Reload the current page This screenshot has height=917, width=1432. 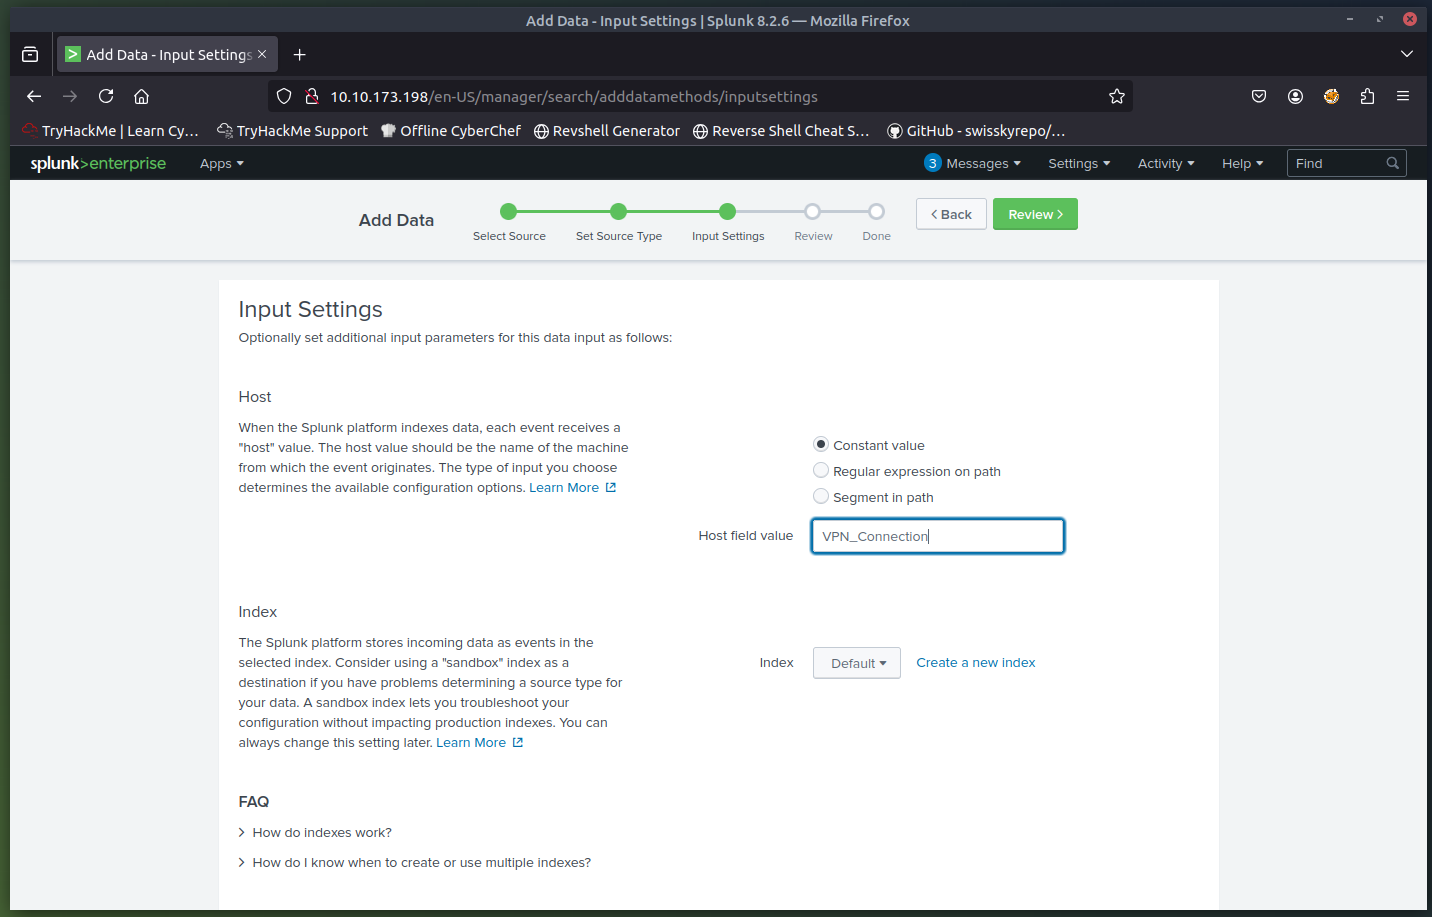(x=106, y=96)
